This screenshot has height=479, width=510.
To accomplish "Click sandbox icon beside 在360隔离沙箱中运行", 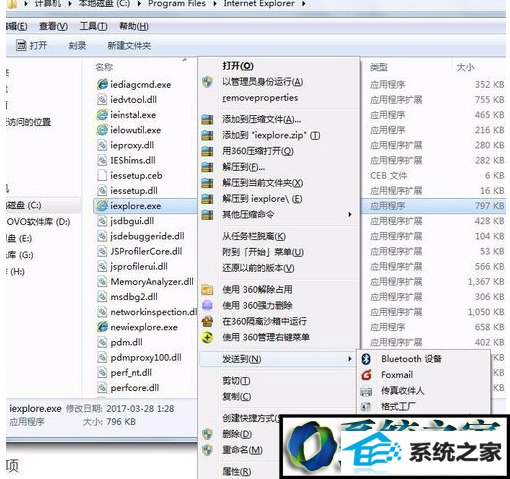I will coord(207,321).
